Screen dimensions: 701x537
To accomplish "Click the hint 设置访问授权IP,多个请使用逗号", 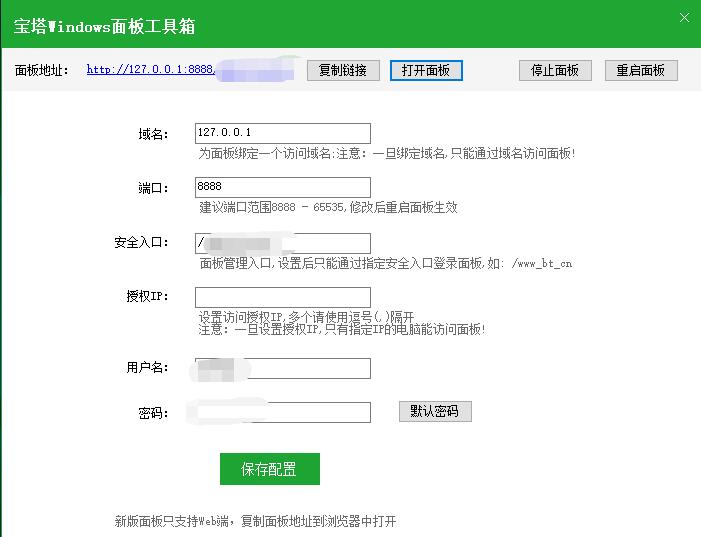I will click(x=306, y=317).
